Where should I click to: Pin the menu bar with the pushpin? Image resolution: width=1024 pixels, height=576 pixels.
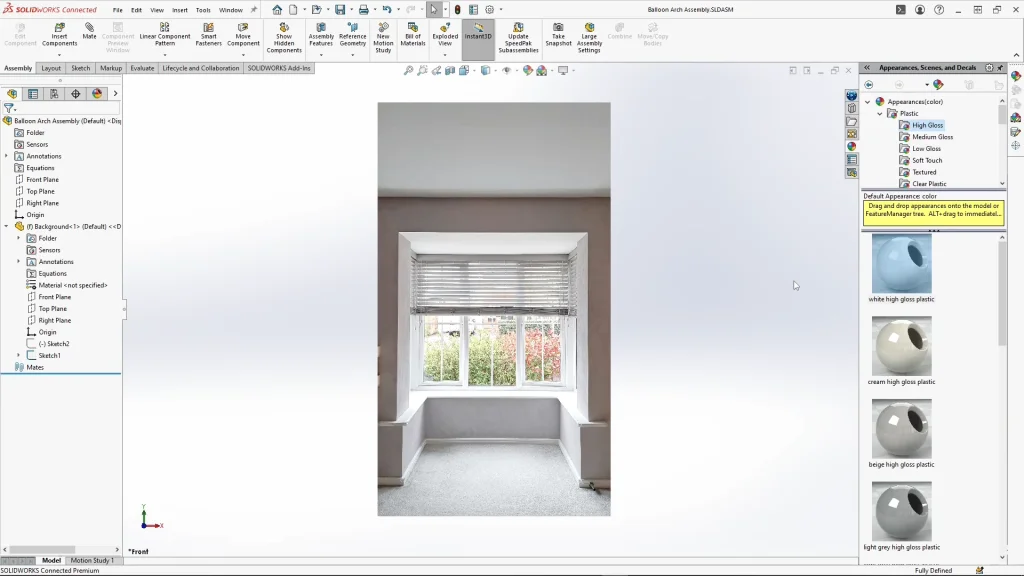(253, 10)
